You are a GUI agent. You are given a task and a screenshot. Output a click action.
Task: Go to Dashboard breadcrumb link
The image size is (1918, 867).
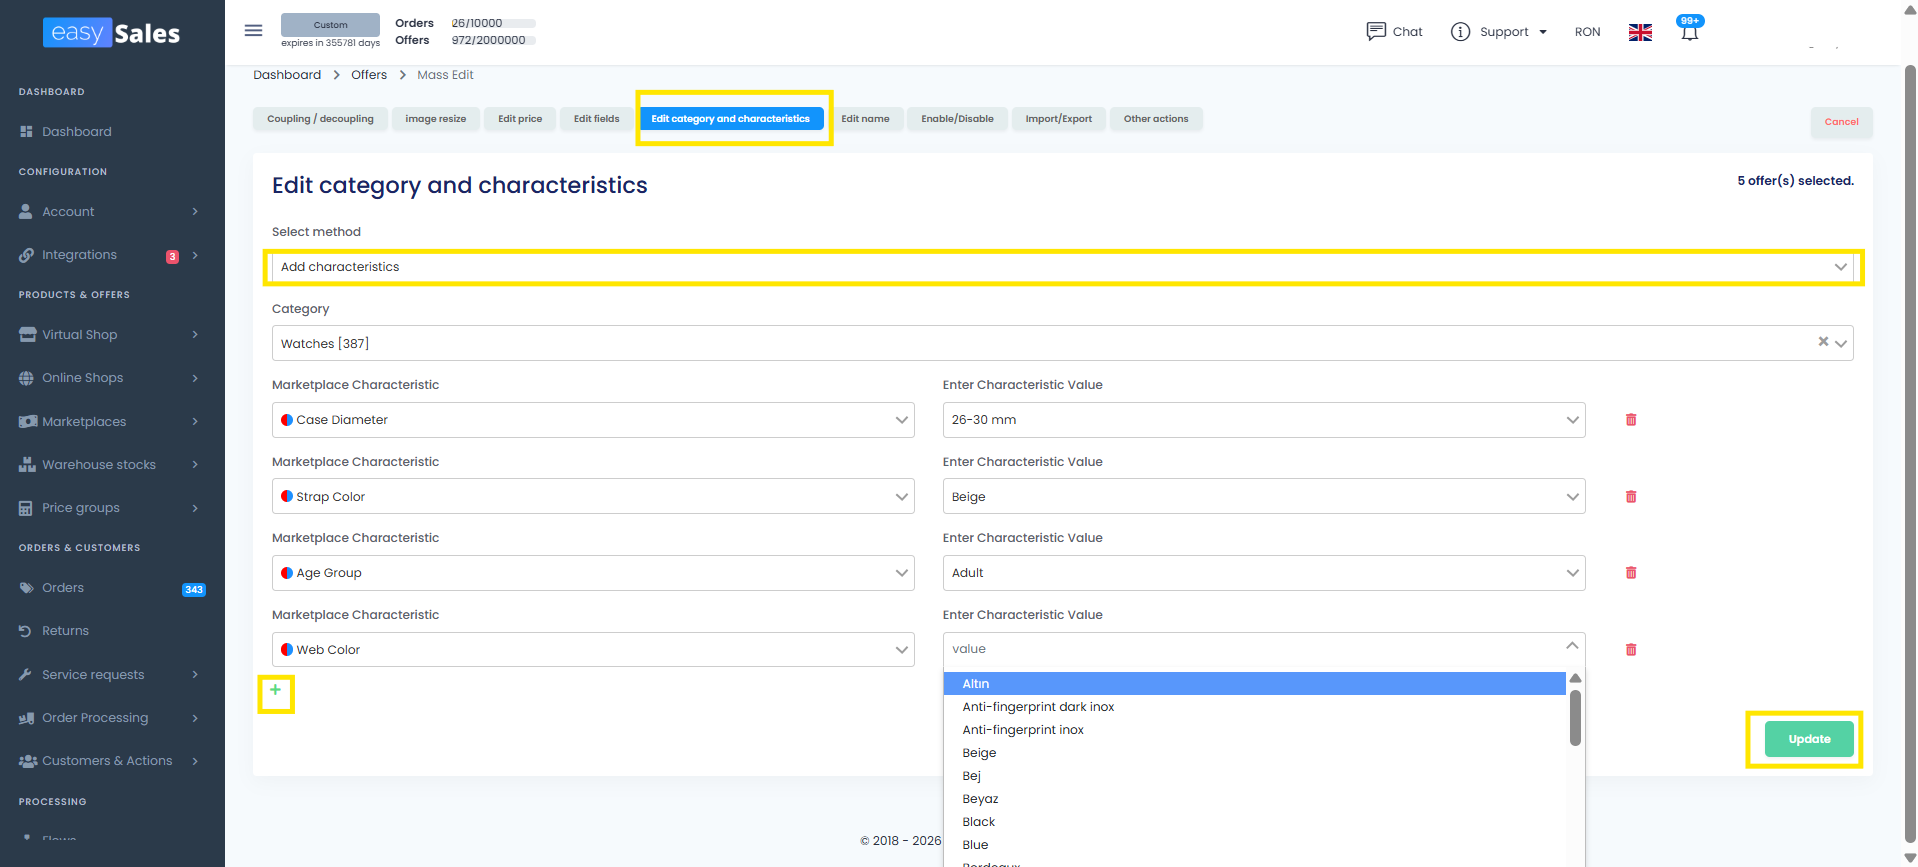[x=287, y=75]
